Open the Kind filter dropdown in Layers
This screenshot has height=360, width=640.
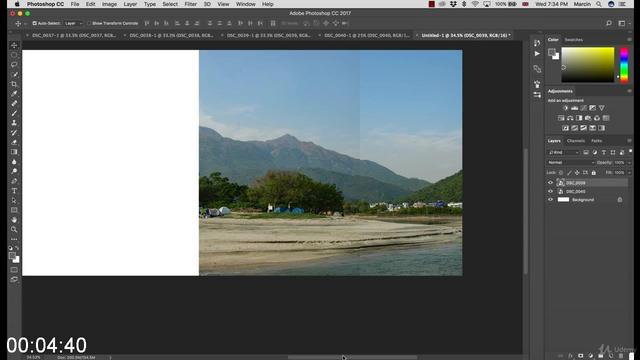[563, 152]
